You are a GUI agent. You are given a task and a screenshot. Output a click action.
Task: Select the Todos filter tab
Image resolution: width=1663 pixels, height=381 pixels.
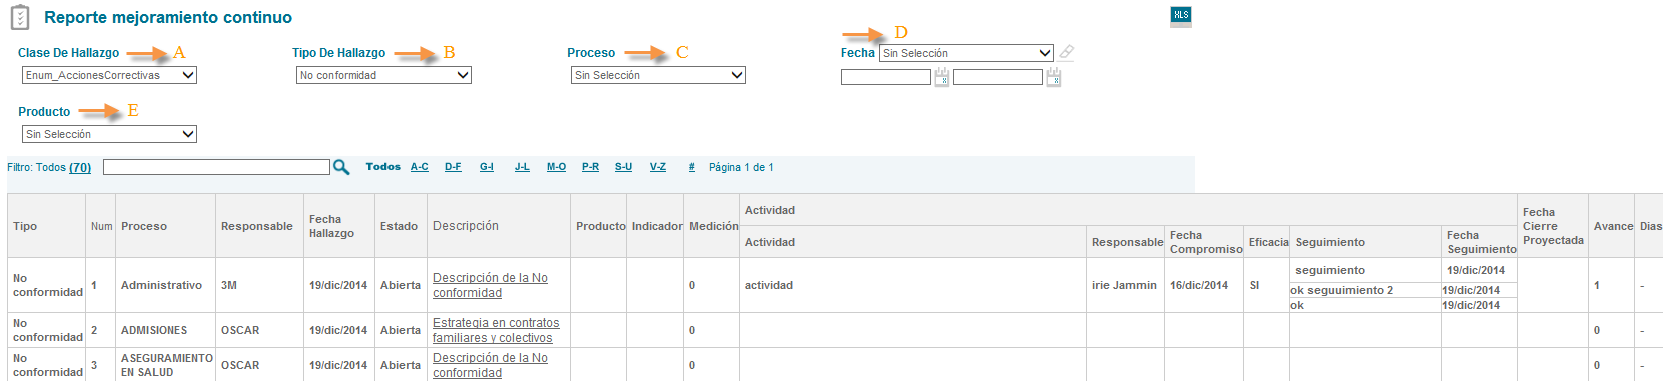coord(383,167)
